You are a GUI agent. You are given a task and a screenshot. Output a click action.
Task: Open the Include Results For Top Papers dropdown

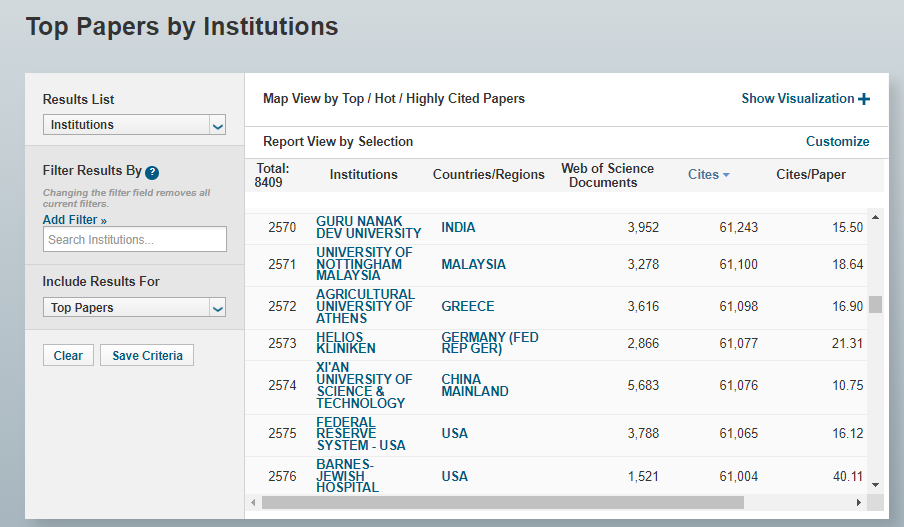click(x=134, y=307)
